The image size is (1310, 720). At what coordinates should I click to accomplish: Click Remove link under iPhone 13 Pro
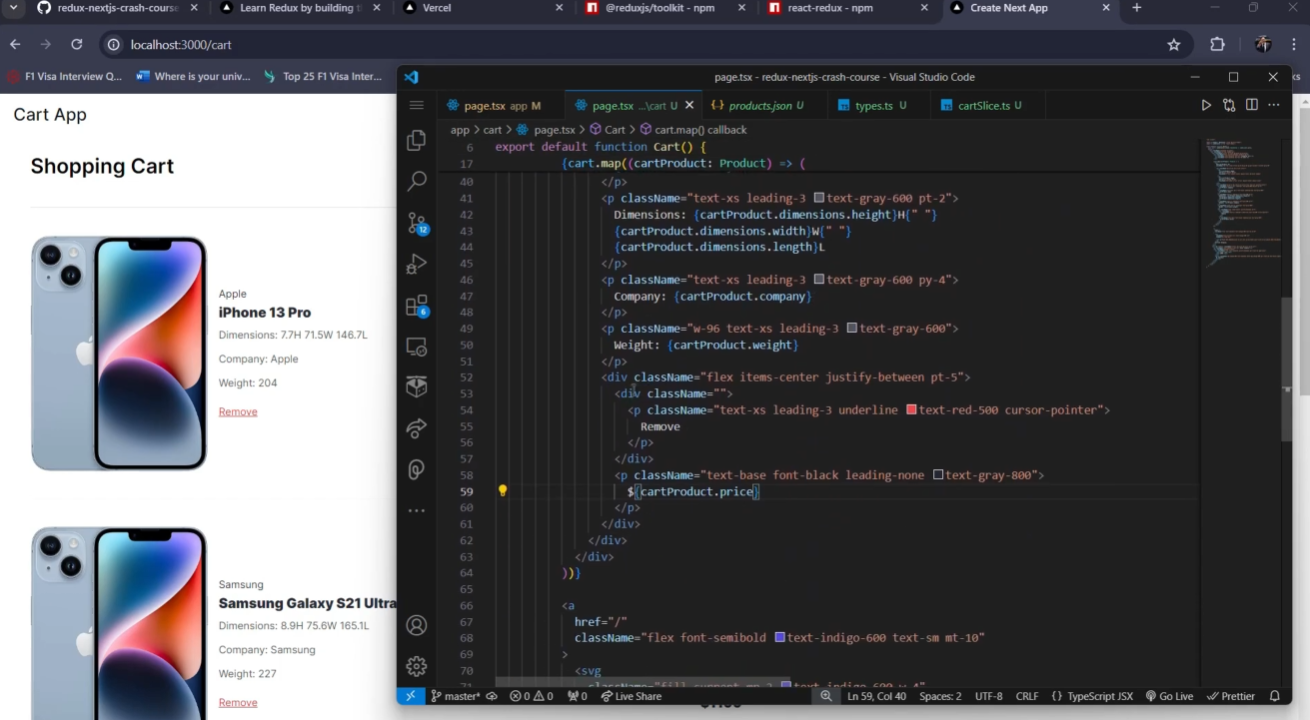pos(238,412)
